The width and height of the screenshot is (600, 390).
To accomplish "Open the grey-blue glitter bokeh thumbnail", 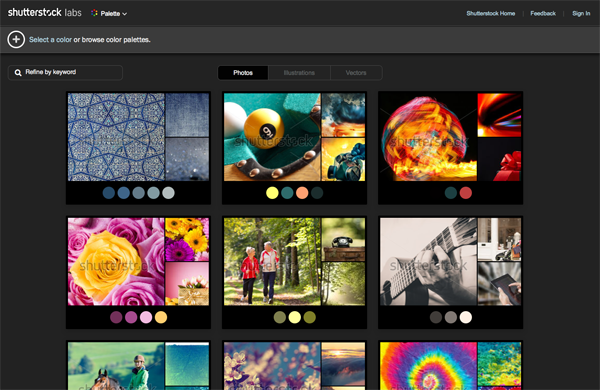I will pyautogui.click(x=187, y=159).
